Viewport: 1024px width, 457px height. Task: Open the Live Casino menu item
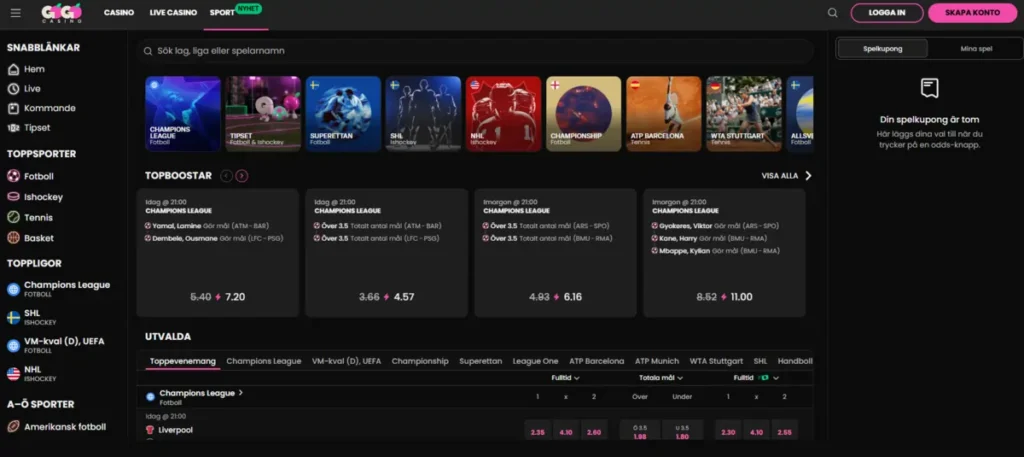tap(173, 13)
